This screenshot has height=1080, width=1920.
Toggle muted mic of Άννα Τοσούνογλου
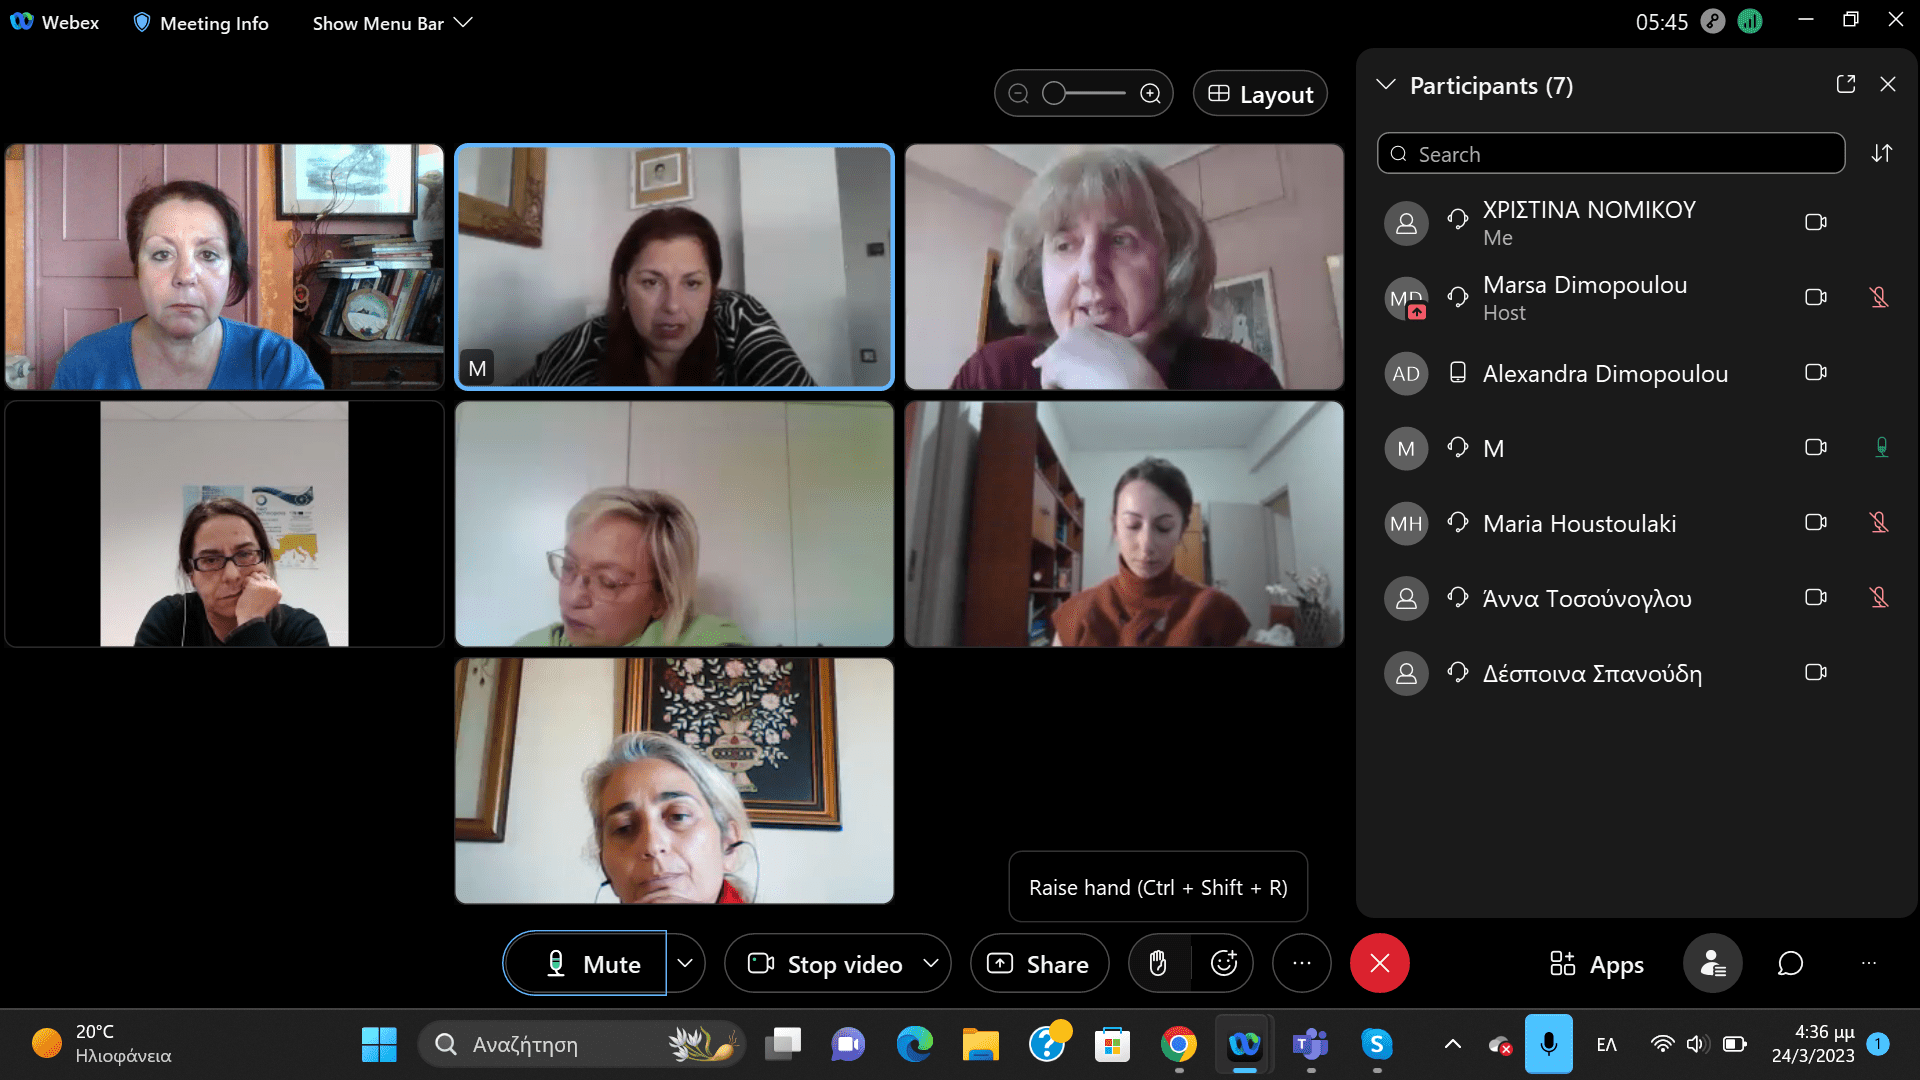click(1879, 597)
